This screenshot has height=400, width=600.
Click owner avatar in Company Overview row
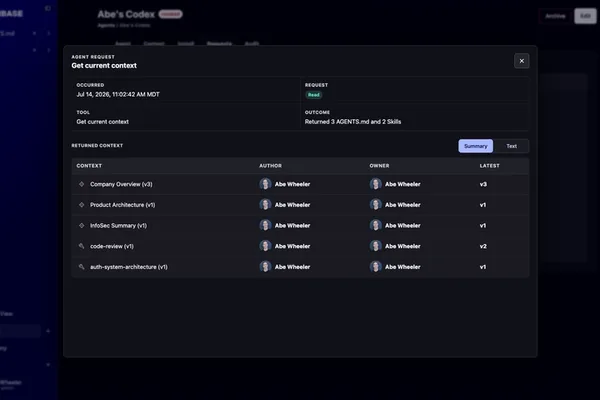375,184
